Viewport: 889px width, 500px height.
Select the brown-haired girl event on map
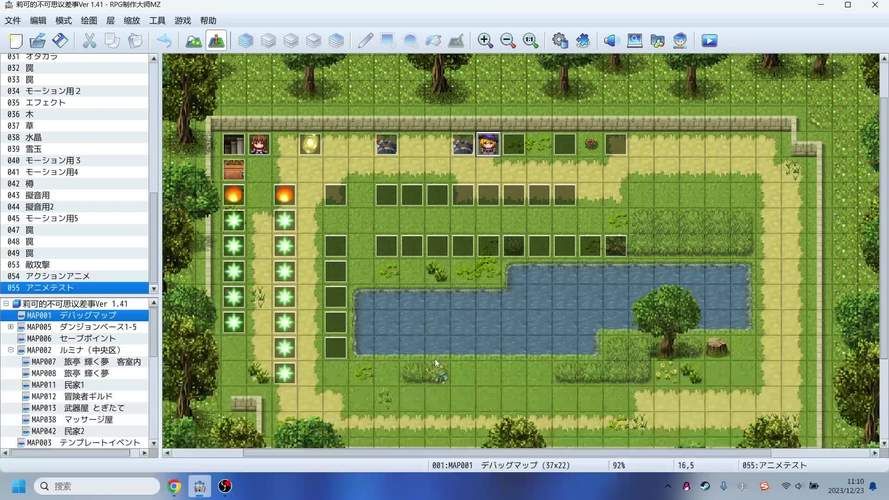[x=259, y=145]
